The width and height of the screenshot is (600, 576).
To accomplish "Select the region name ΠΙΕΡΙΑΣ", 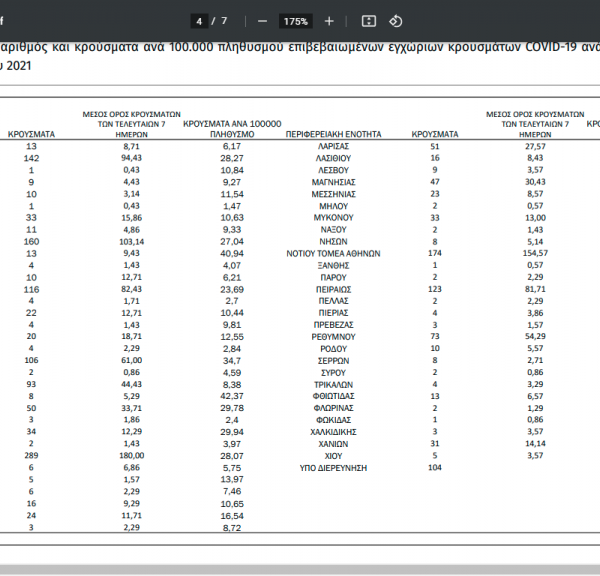I will coord(333,313).
